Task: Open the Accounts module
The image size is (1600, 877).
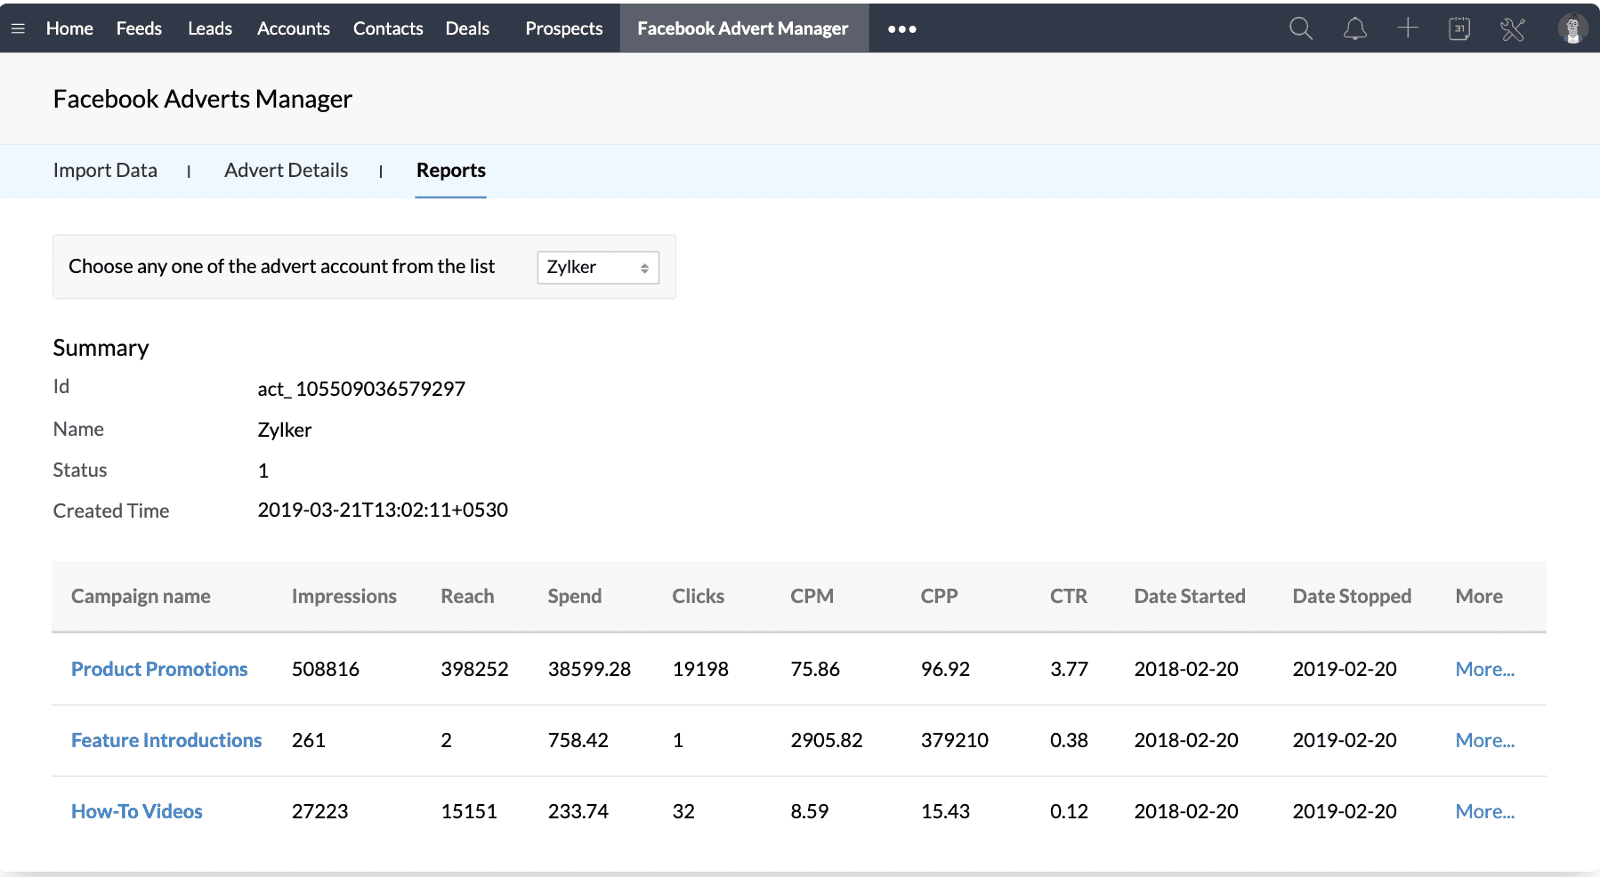Action: pos(293,29)
